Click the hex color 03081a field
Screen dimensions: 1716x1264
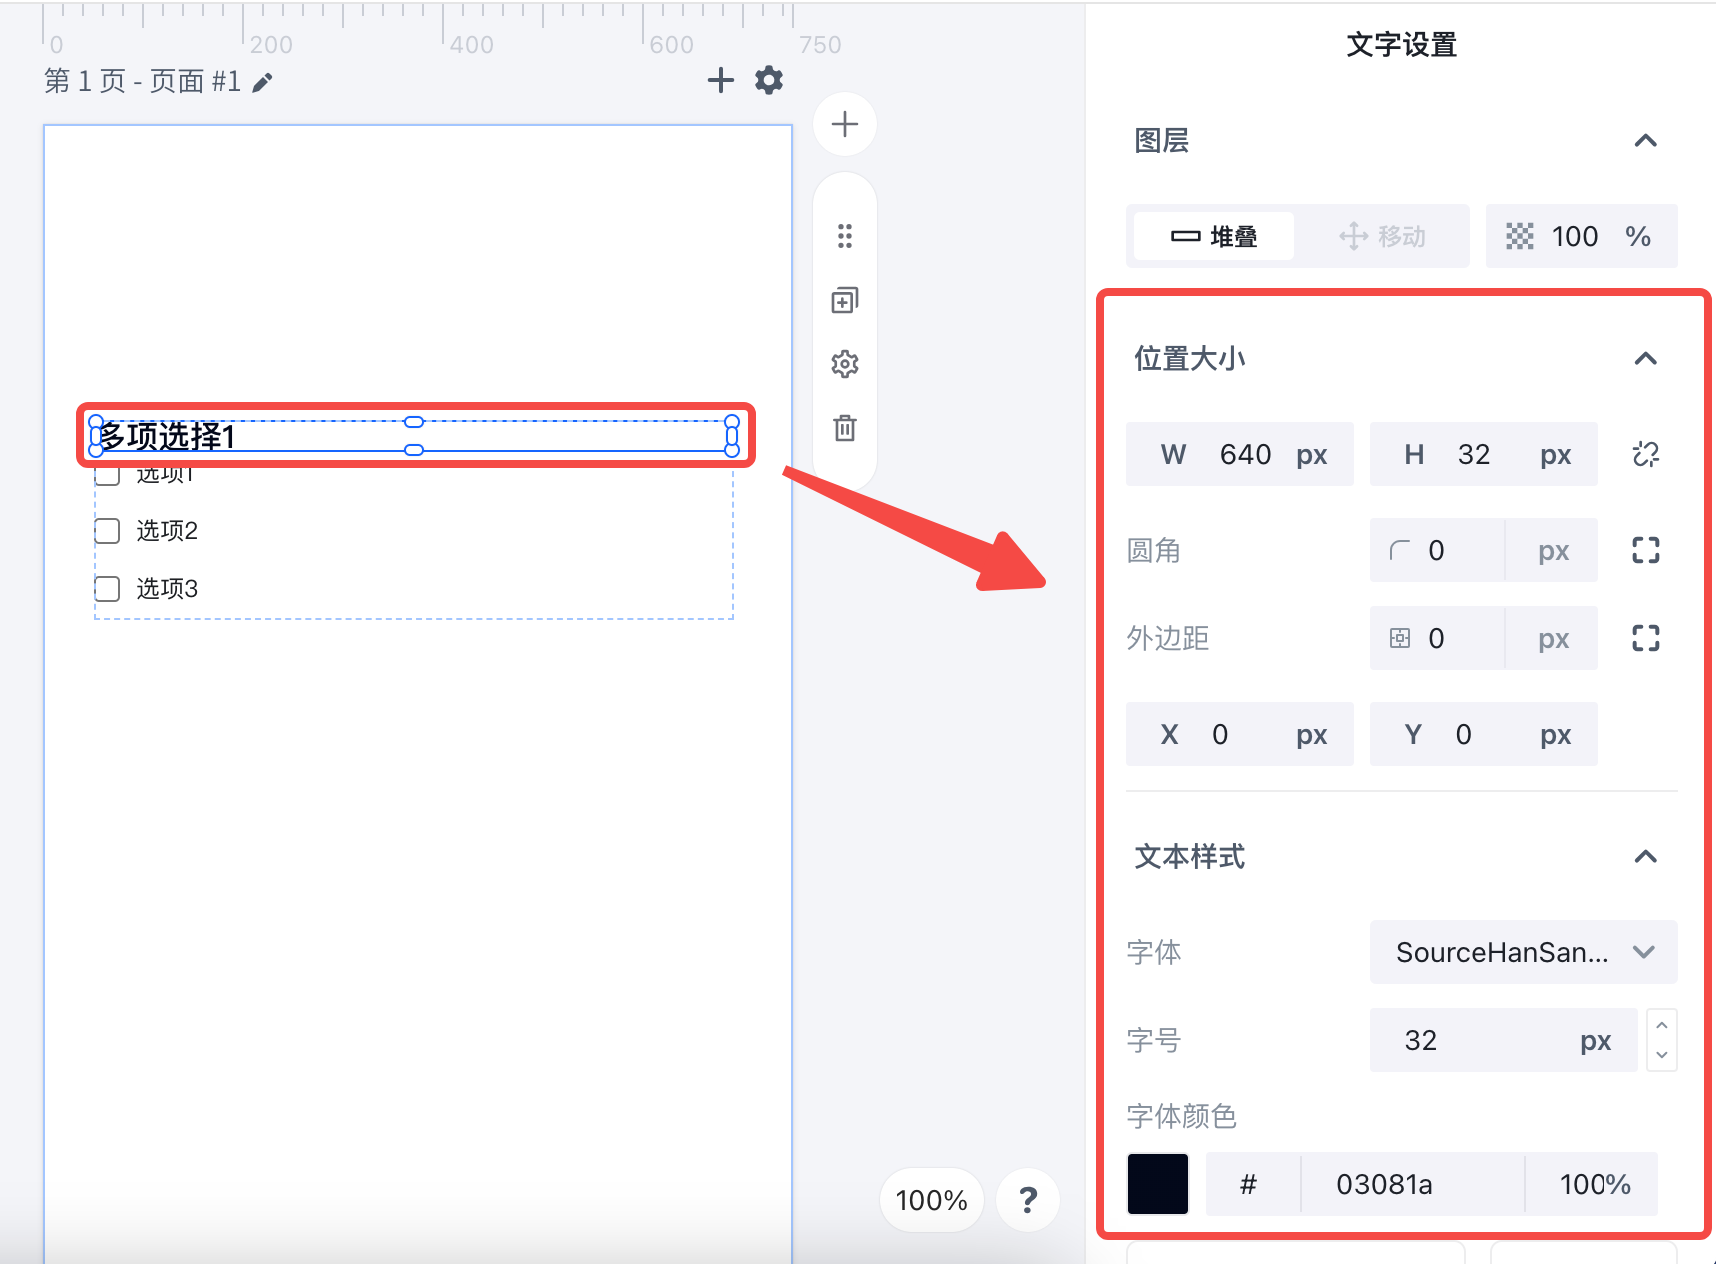[1412, 1184]
